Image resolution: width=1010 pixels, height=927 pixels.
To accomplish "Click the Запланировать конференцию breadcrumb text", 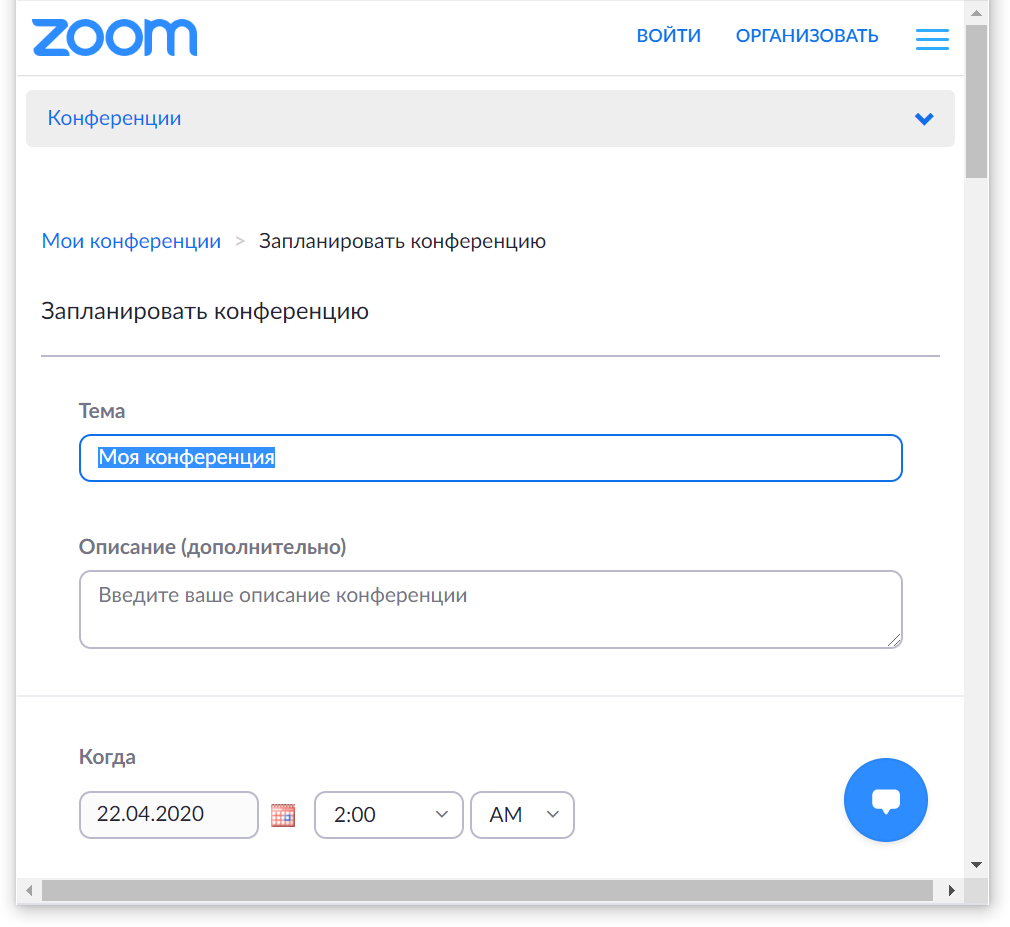I will pyautogui.click(x=402, y=241).
